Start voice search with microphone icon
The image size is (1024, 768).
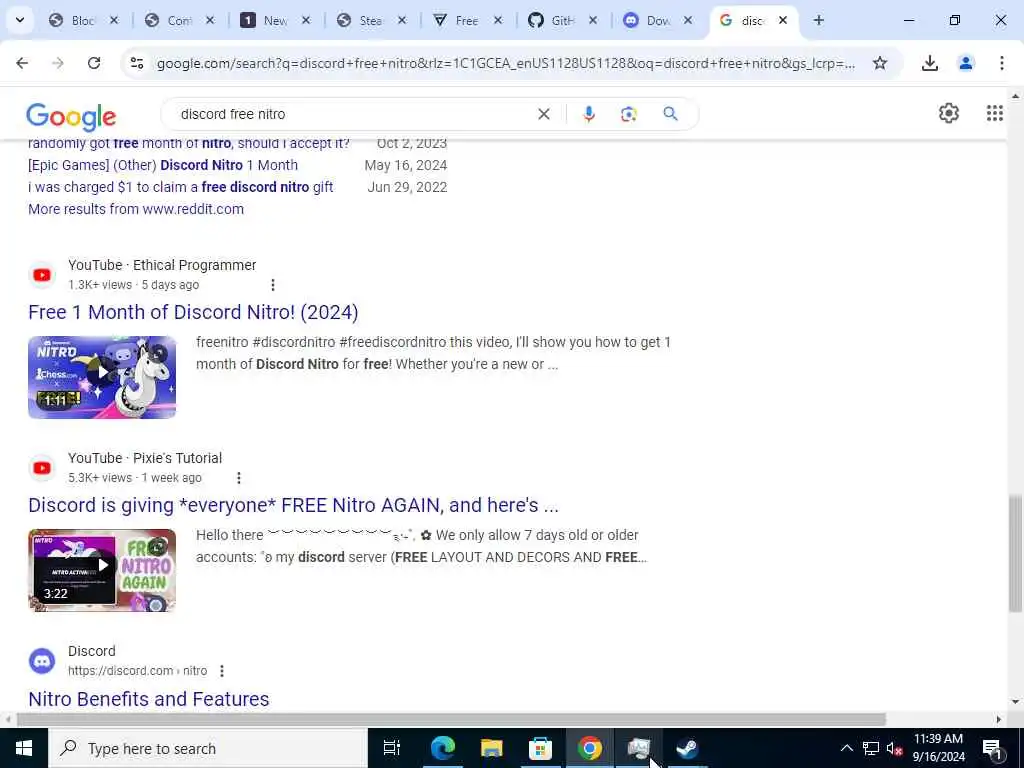coord(588,114)
